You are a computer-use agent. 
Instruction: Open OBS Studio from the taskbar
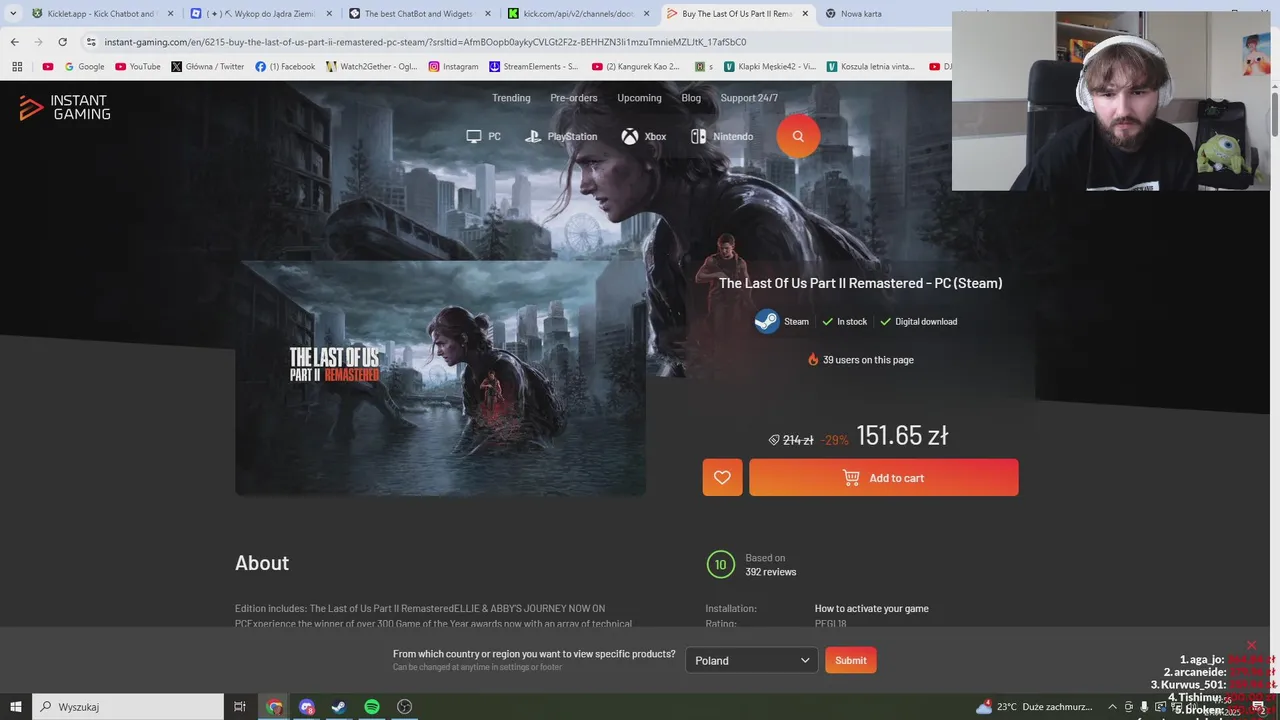[404, 707]
